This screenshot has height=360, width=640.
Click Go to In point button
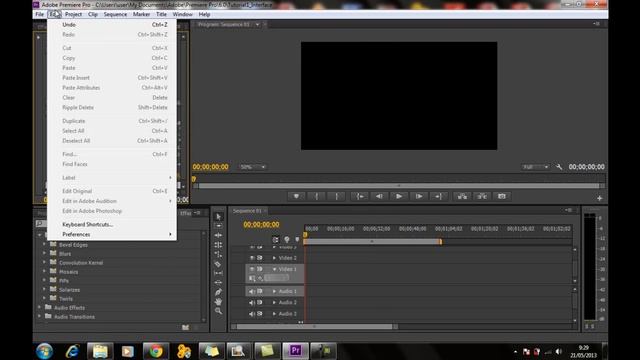360,196
